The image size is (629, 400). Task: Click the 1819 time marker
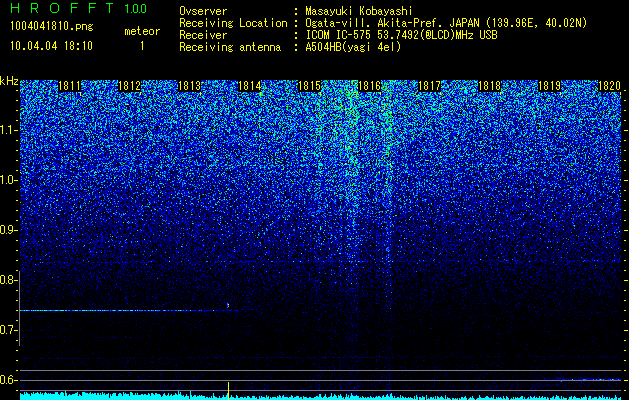click(549, 86)
